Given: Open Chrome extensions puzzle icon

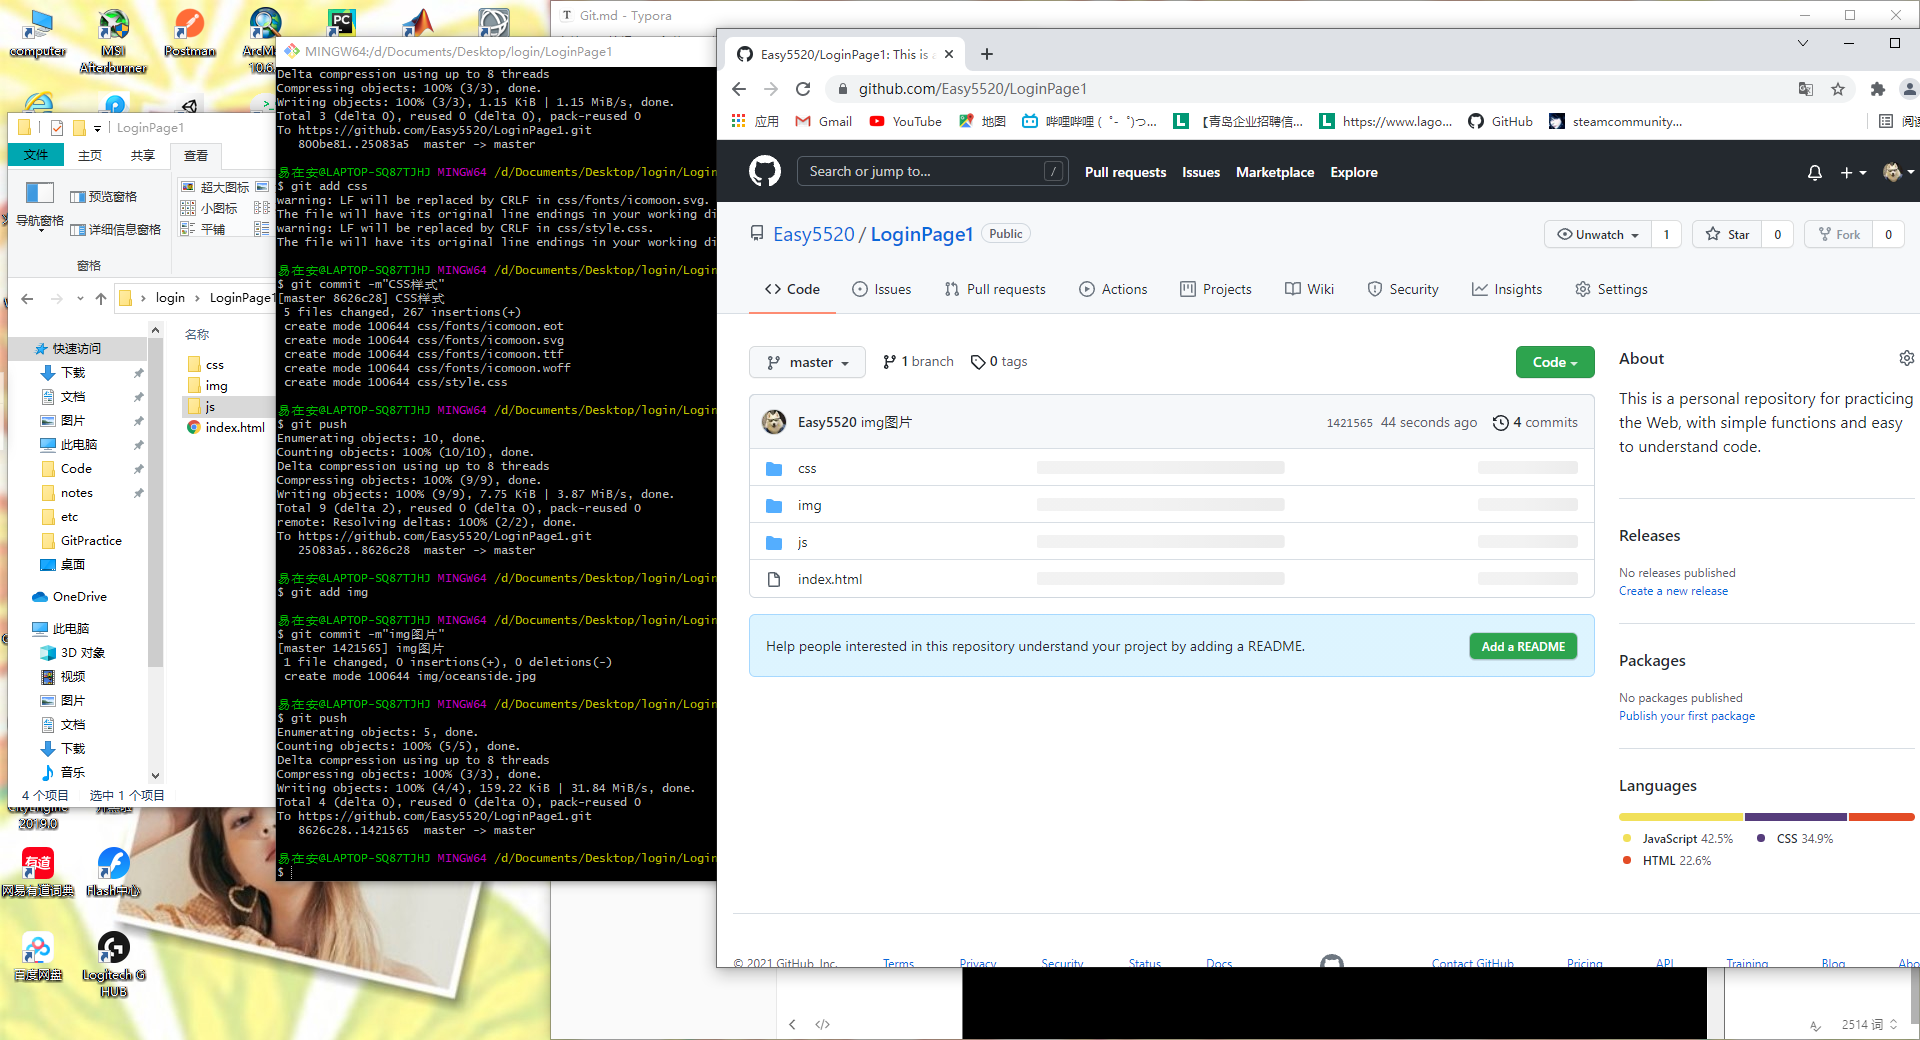Looking at the screenshot, I should point(1877,89).
